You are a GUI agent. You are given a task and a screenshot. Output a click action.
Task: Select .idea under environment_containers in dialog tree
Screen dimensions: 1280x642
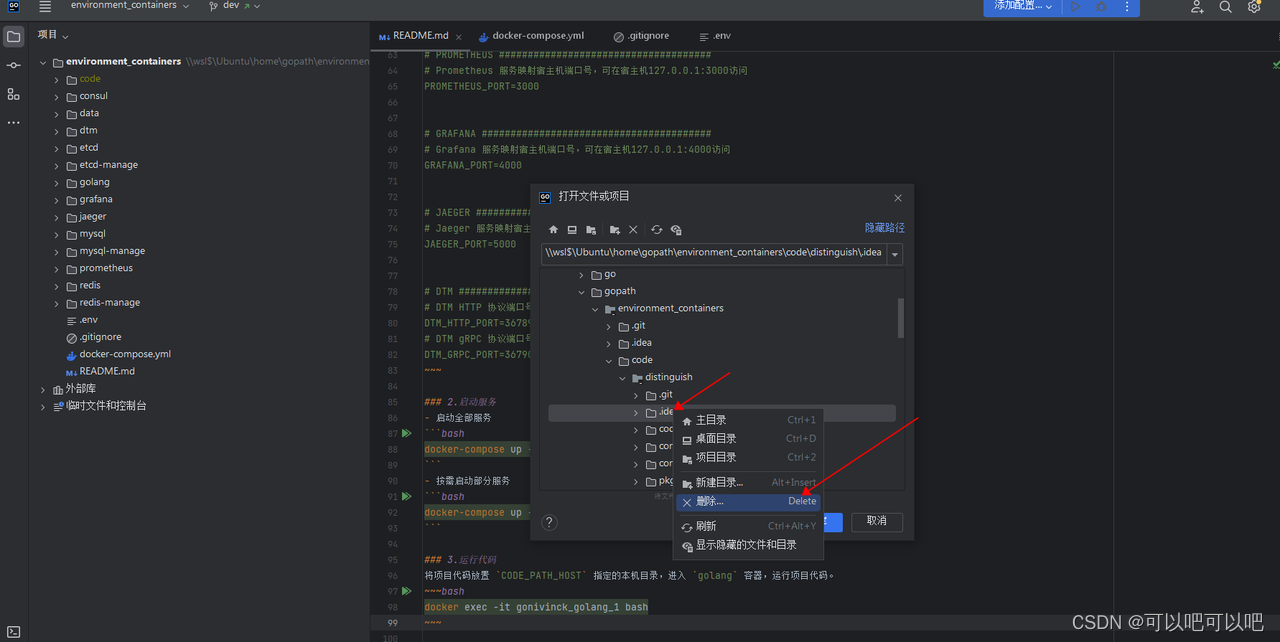(641, 343)
